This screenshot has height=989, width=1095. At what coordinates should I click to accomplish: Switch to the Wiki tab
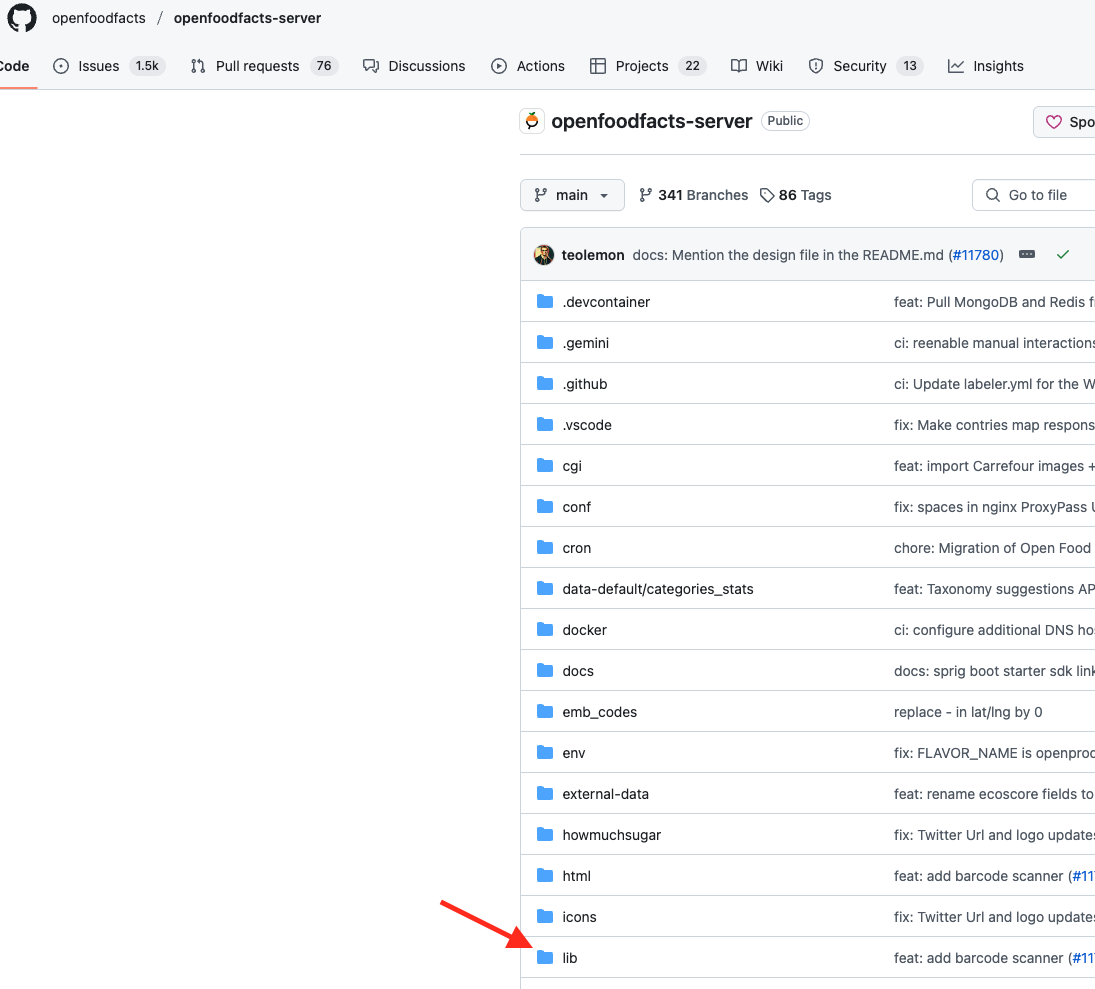click(x=756, y=66)
